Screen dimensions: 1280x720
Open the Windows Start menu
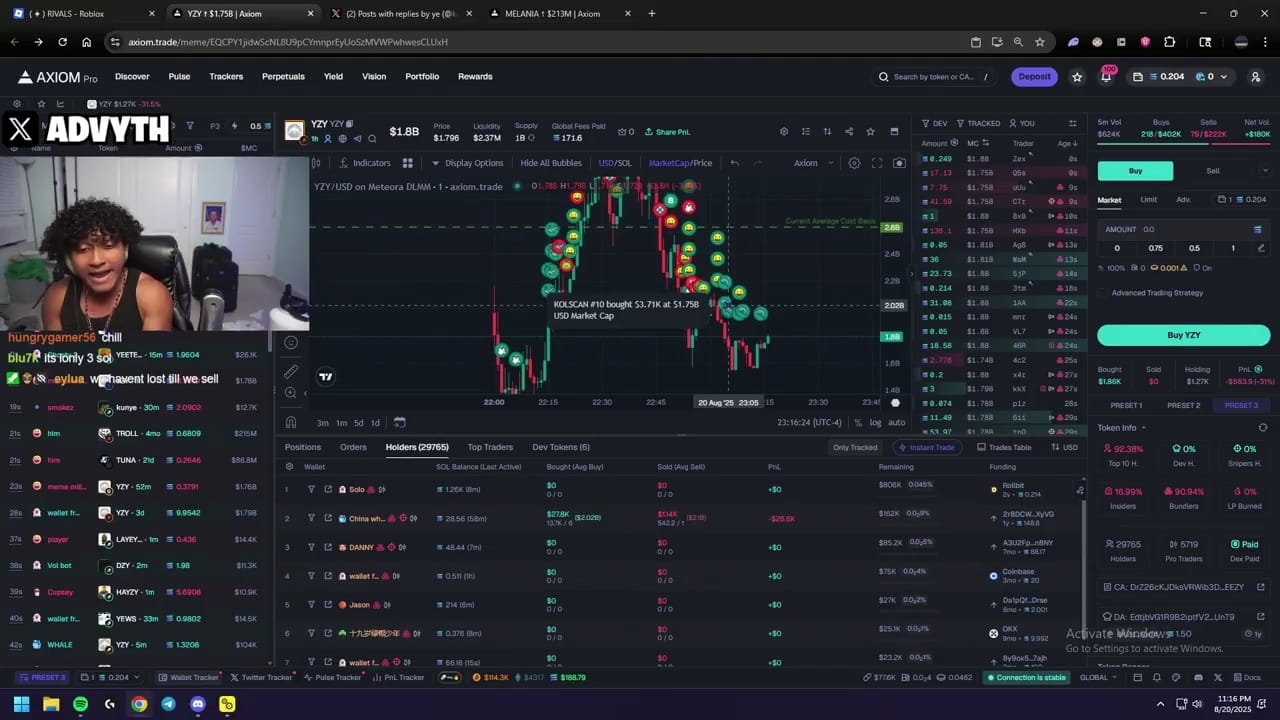(x=22, y=704)
